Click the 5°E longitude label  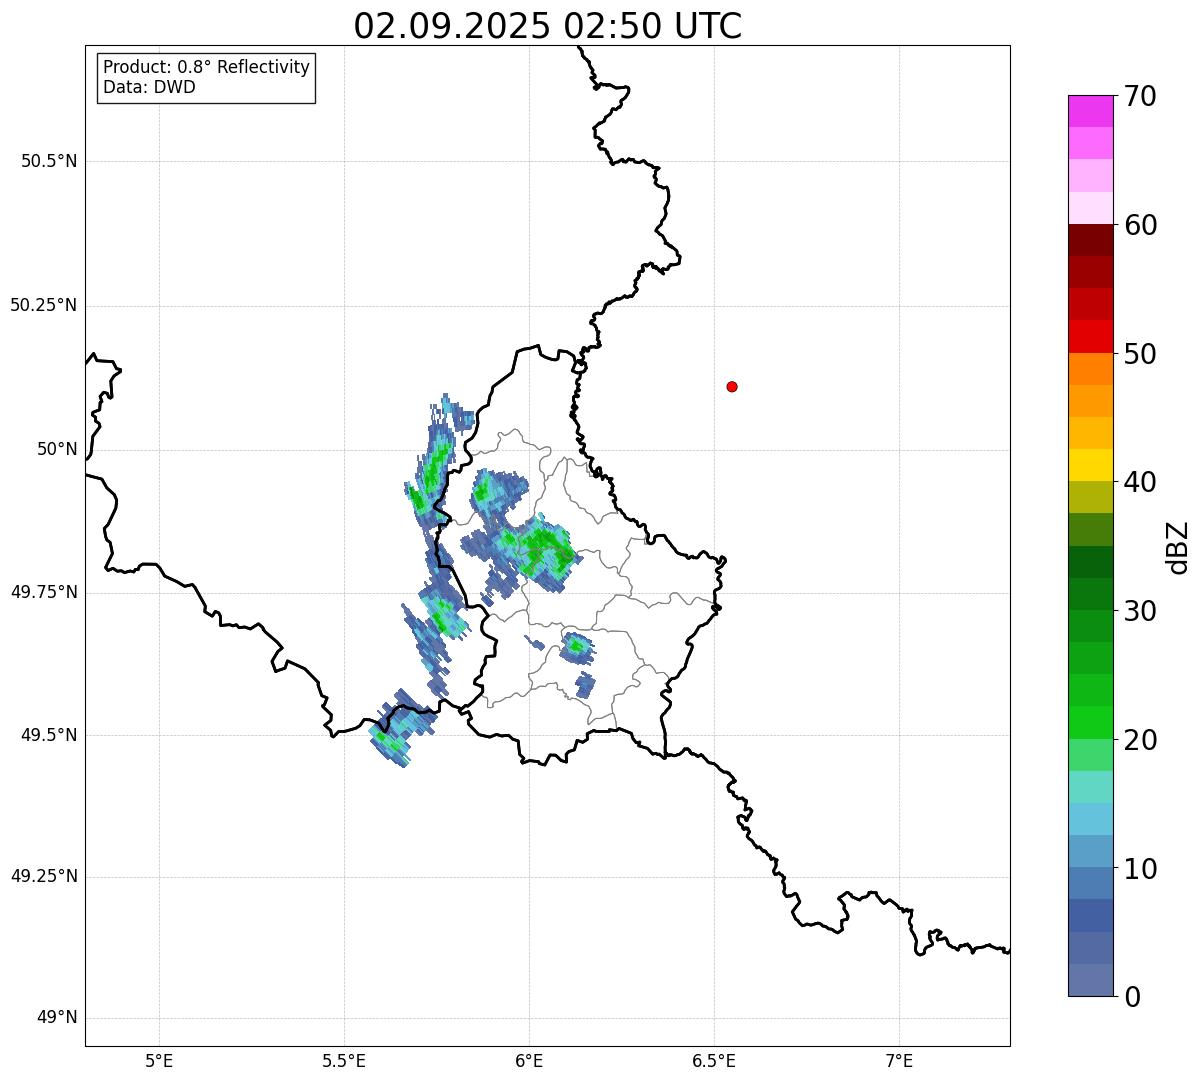click(159, 1060)
